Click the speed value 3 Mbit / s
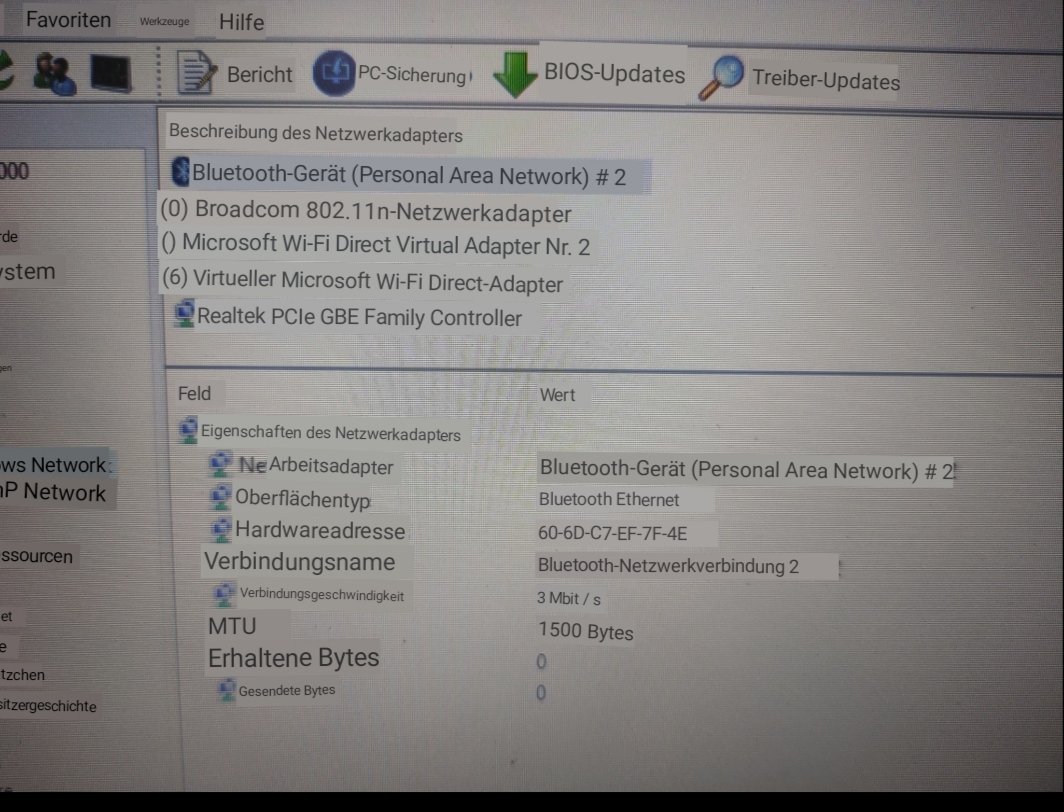Screen dimensions: 1064x812 tap(569, 598)
